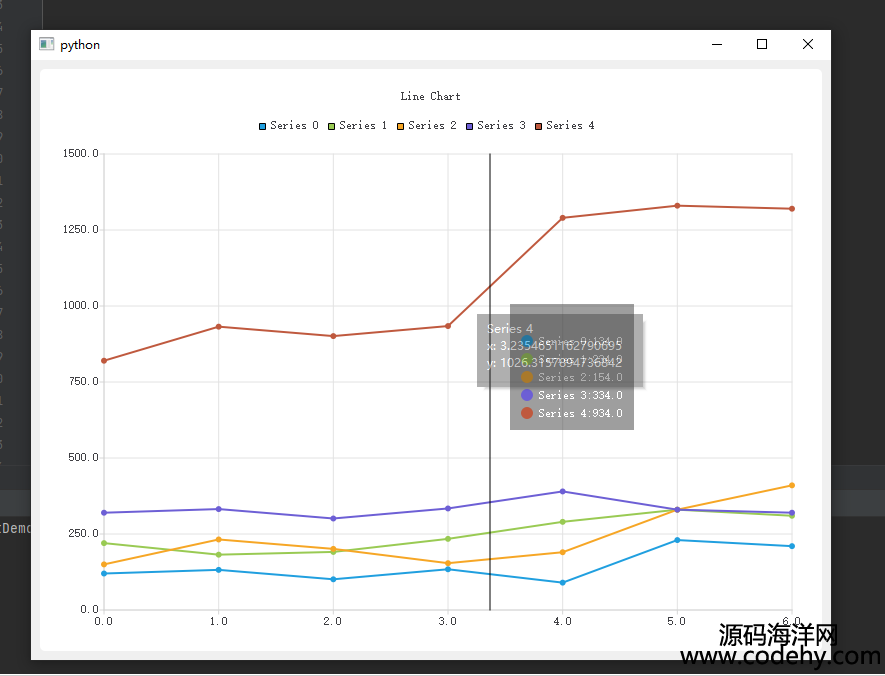Click Series 2 orange point at x 6.0

(791, 485)
